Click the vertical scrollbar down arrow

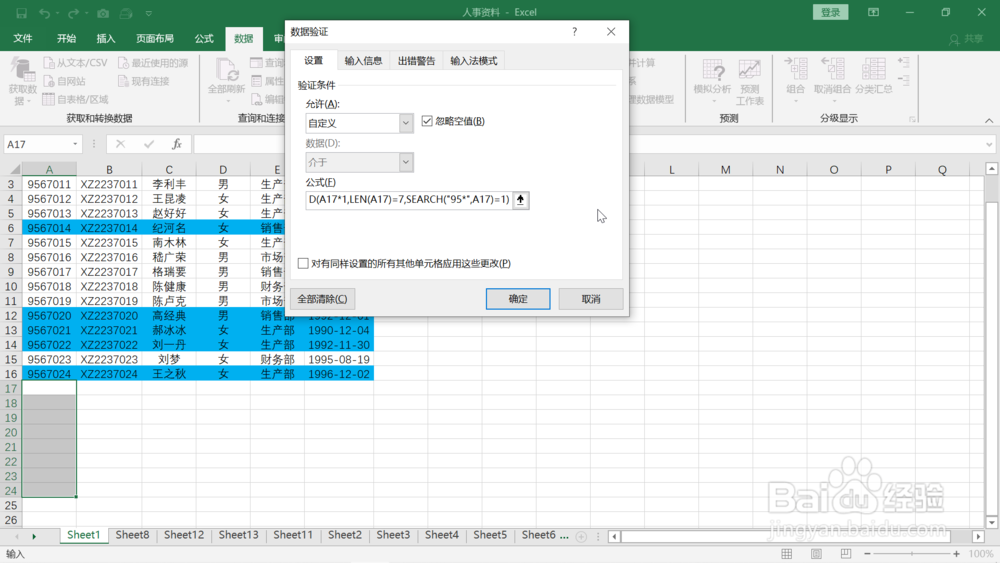pos(991,522)
